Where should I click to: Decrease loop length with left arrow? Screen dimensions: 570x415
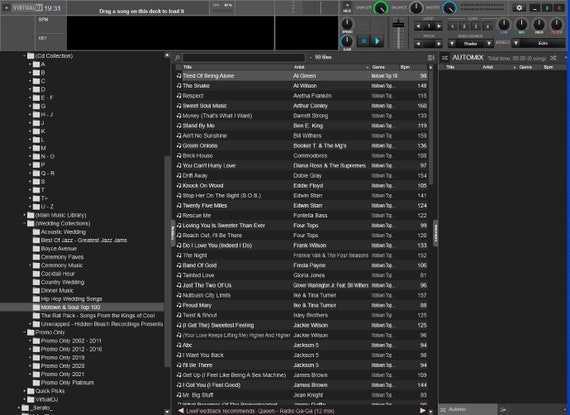418,26
